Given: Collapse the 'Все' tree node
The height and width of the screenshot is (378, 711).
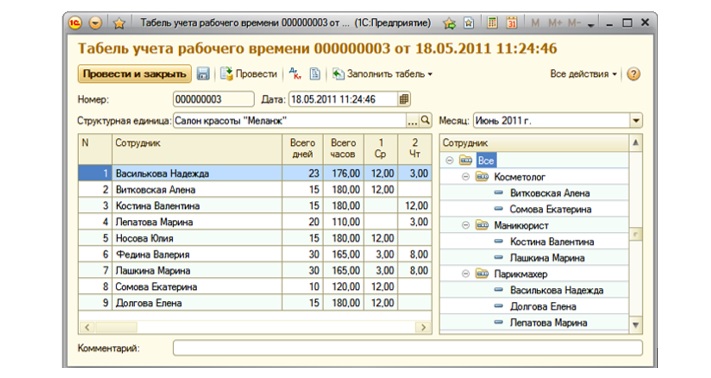Looking at the screenshot, I should click(x=449, y=160).
